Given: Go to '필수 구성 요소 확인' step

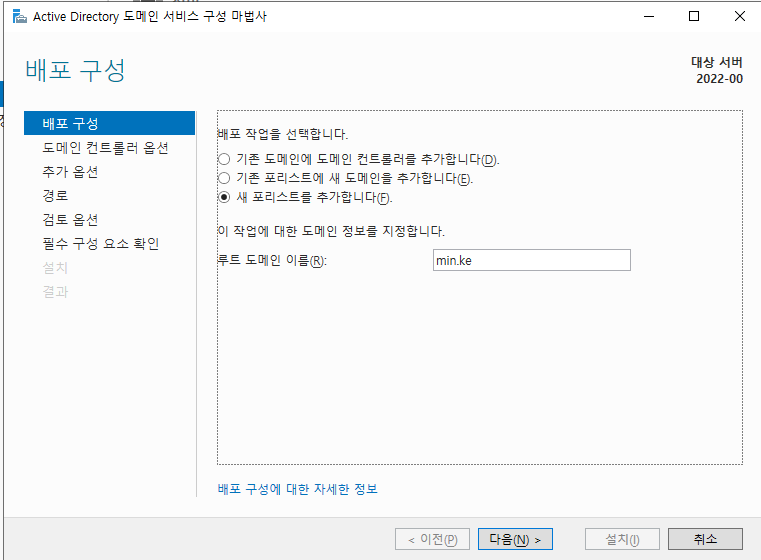Looking at the screenshot, I should tap(101, 244).
